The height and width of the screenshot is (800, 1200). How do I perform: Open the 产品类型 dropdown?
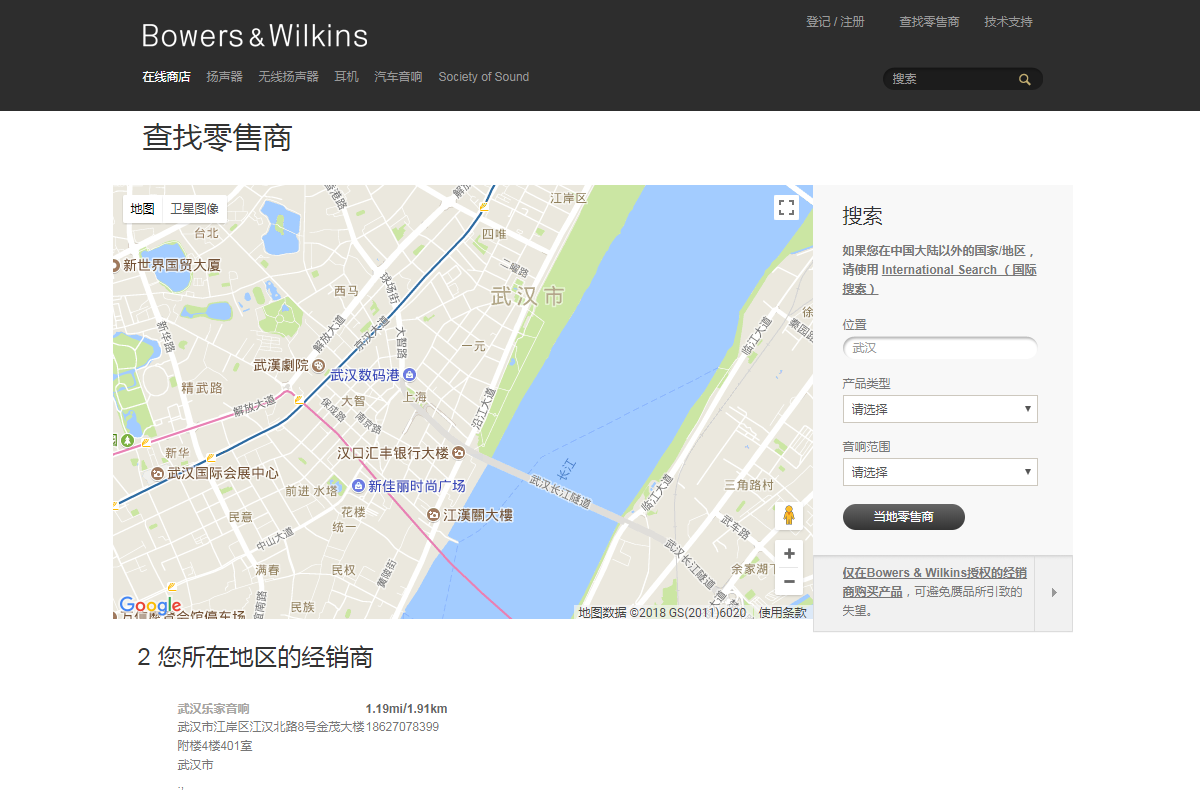(x=940, y=409)
